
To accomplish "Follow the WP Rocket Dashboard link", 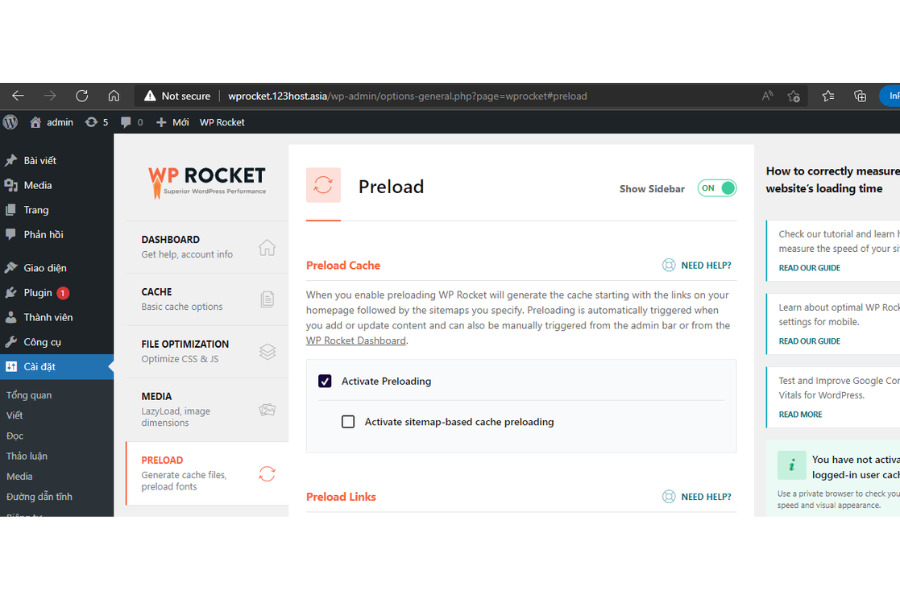I will [x=356, y=340].
